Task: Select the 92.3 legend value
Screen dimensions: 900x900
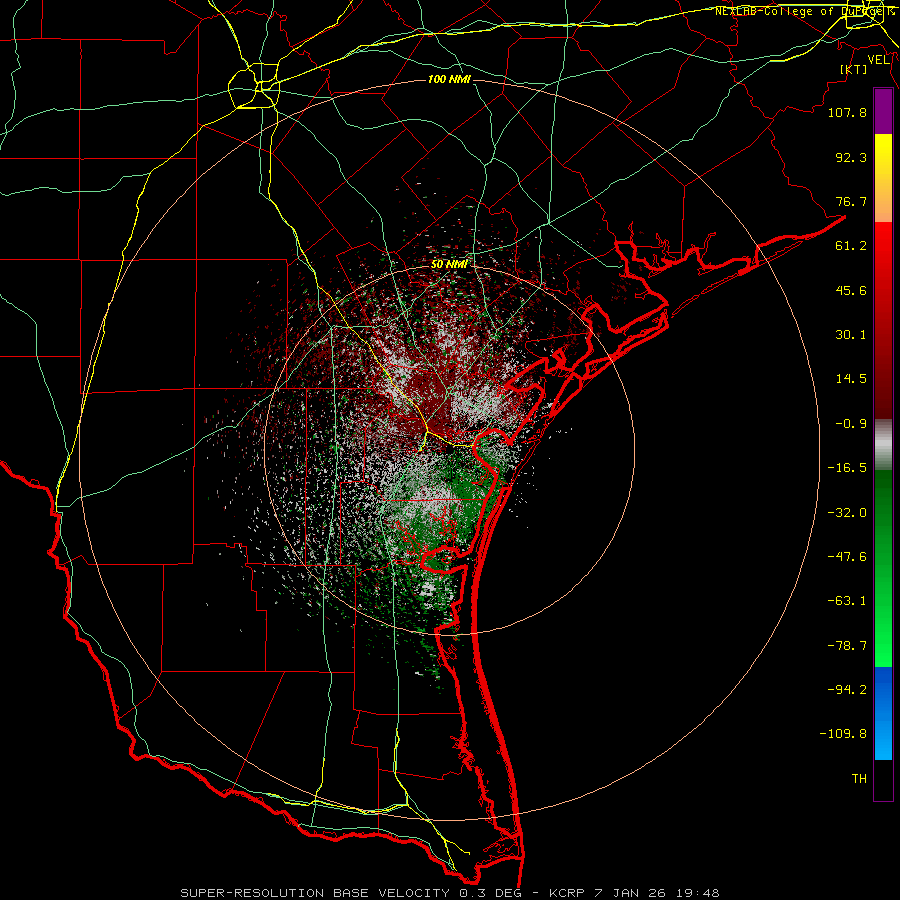Action: (851, 157)
